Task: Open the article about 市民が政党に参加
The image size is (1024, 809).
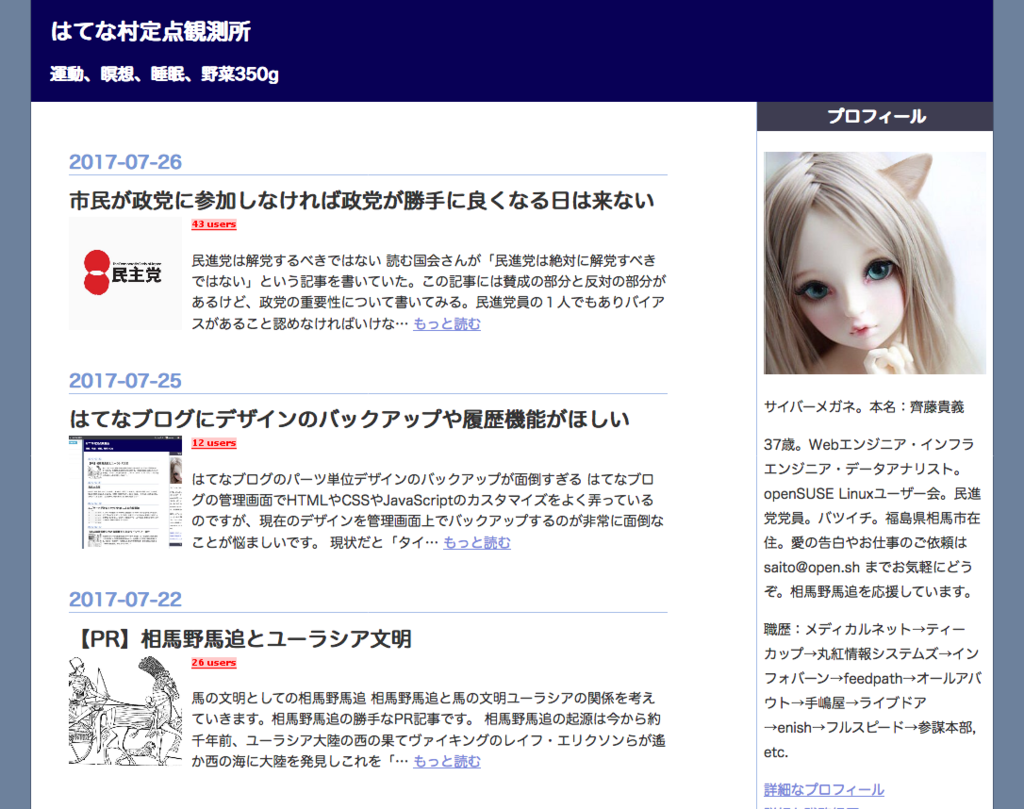Action: click(359, 199)
